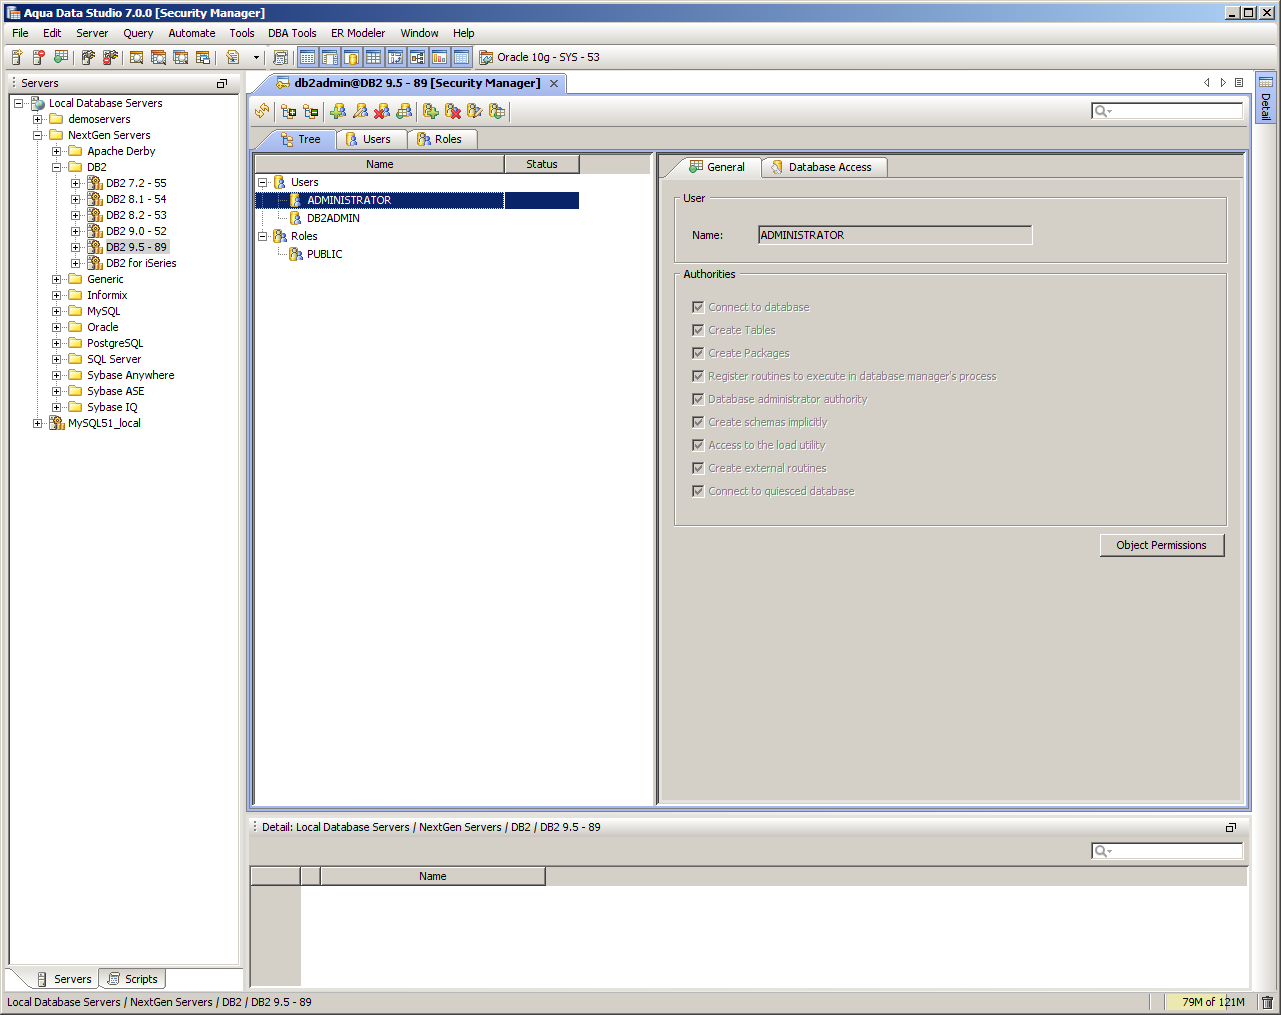Toggle Access to the load utility checkbox
The width and height of the screenshot is (1281, 1015).
(x=698, y=445)
